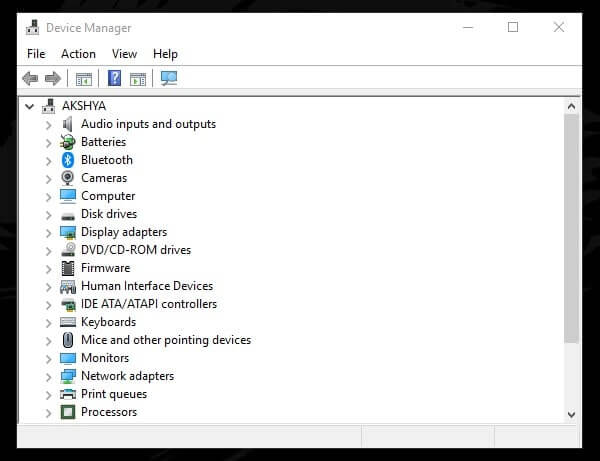
Task: Collapse the AKSHYA root node
Action: point(29,106)
